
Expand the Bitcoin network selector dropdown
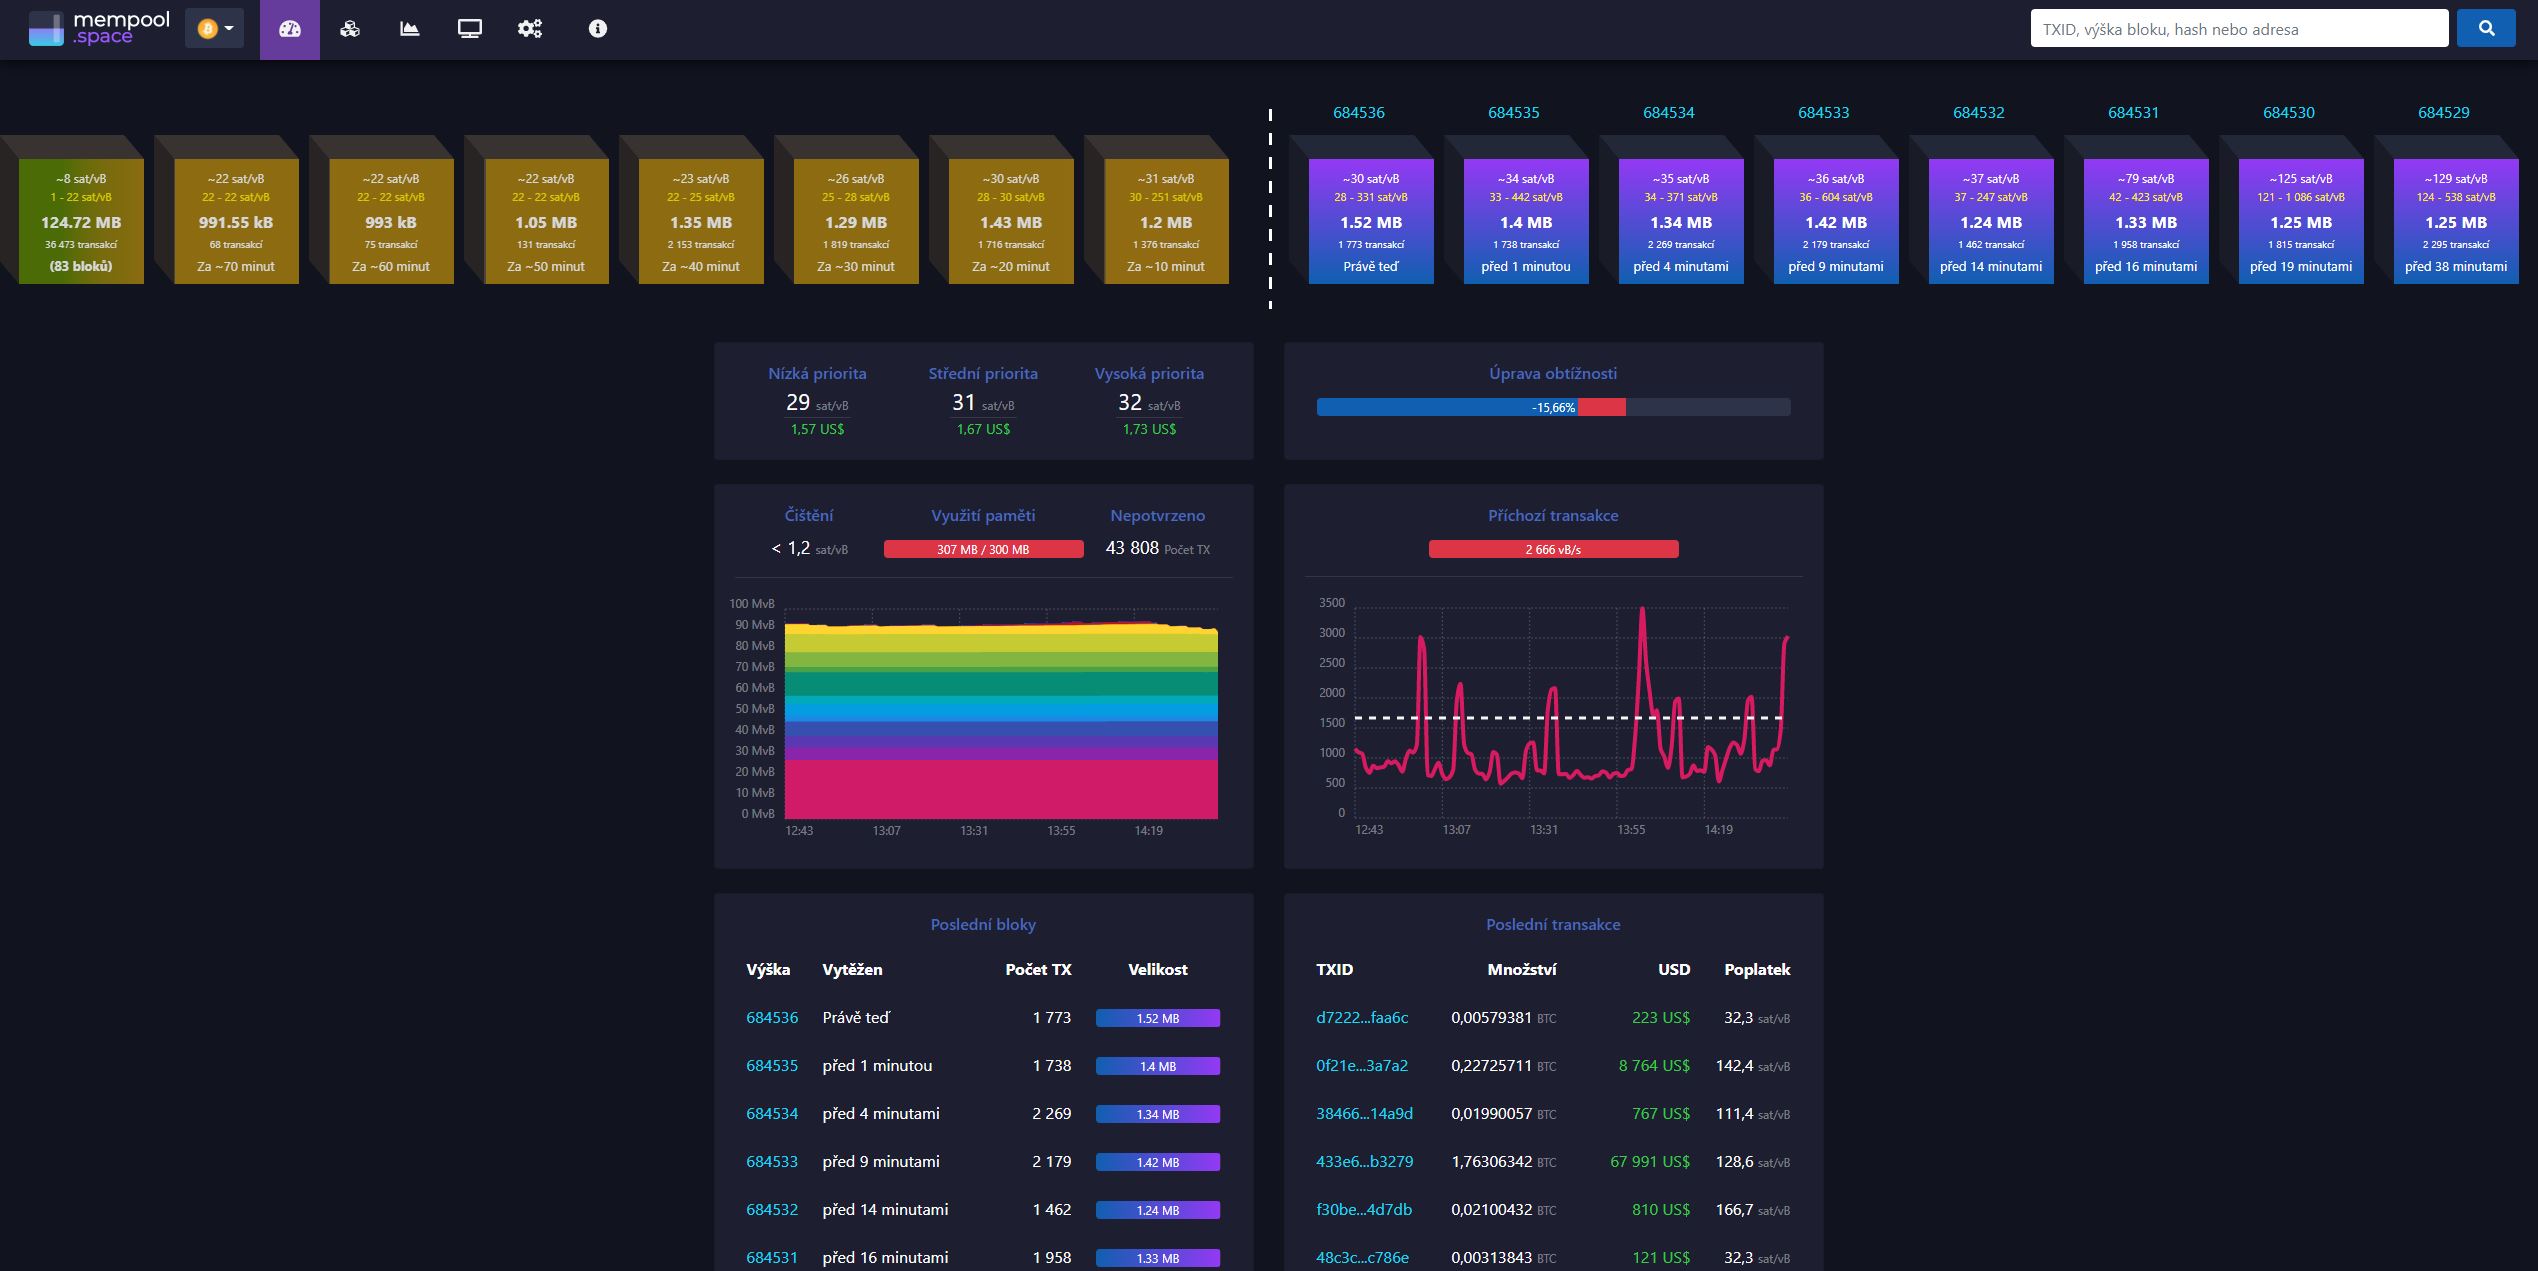pyautogui.click(x=214, y=29)
